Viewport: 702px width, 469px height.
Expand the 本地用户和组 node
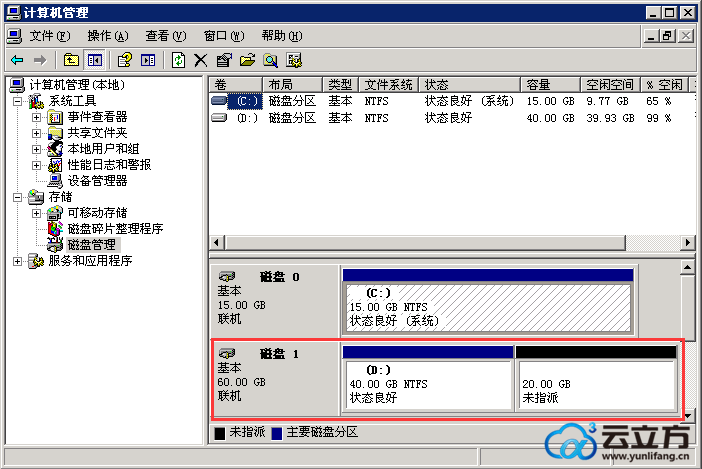(36, 149)
